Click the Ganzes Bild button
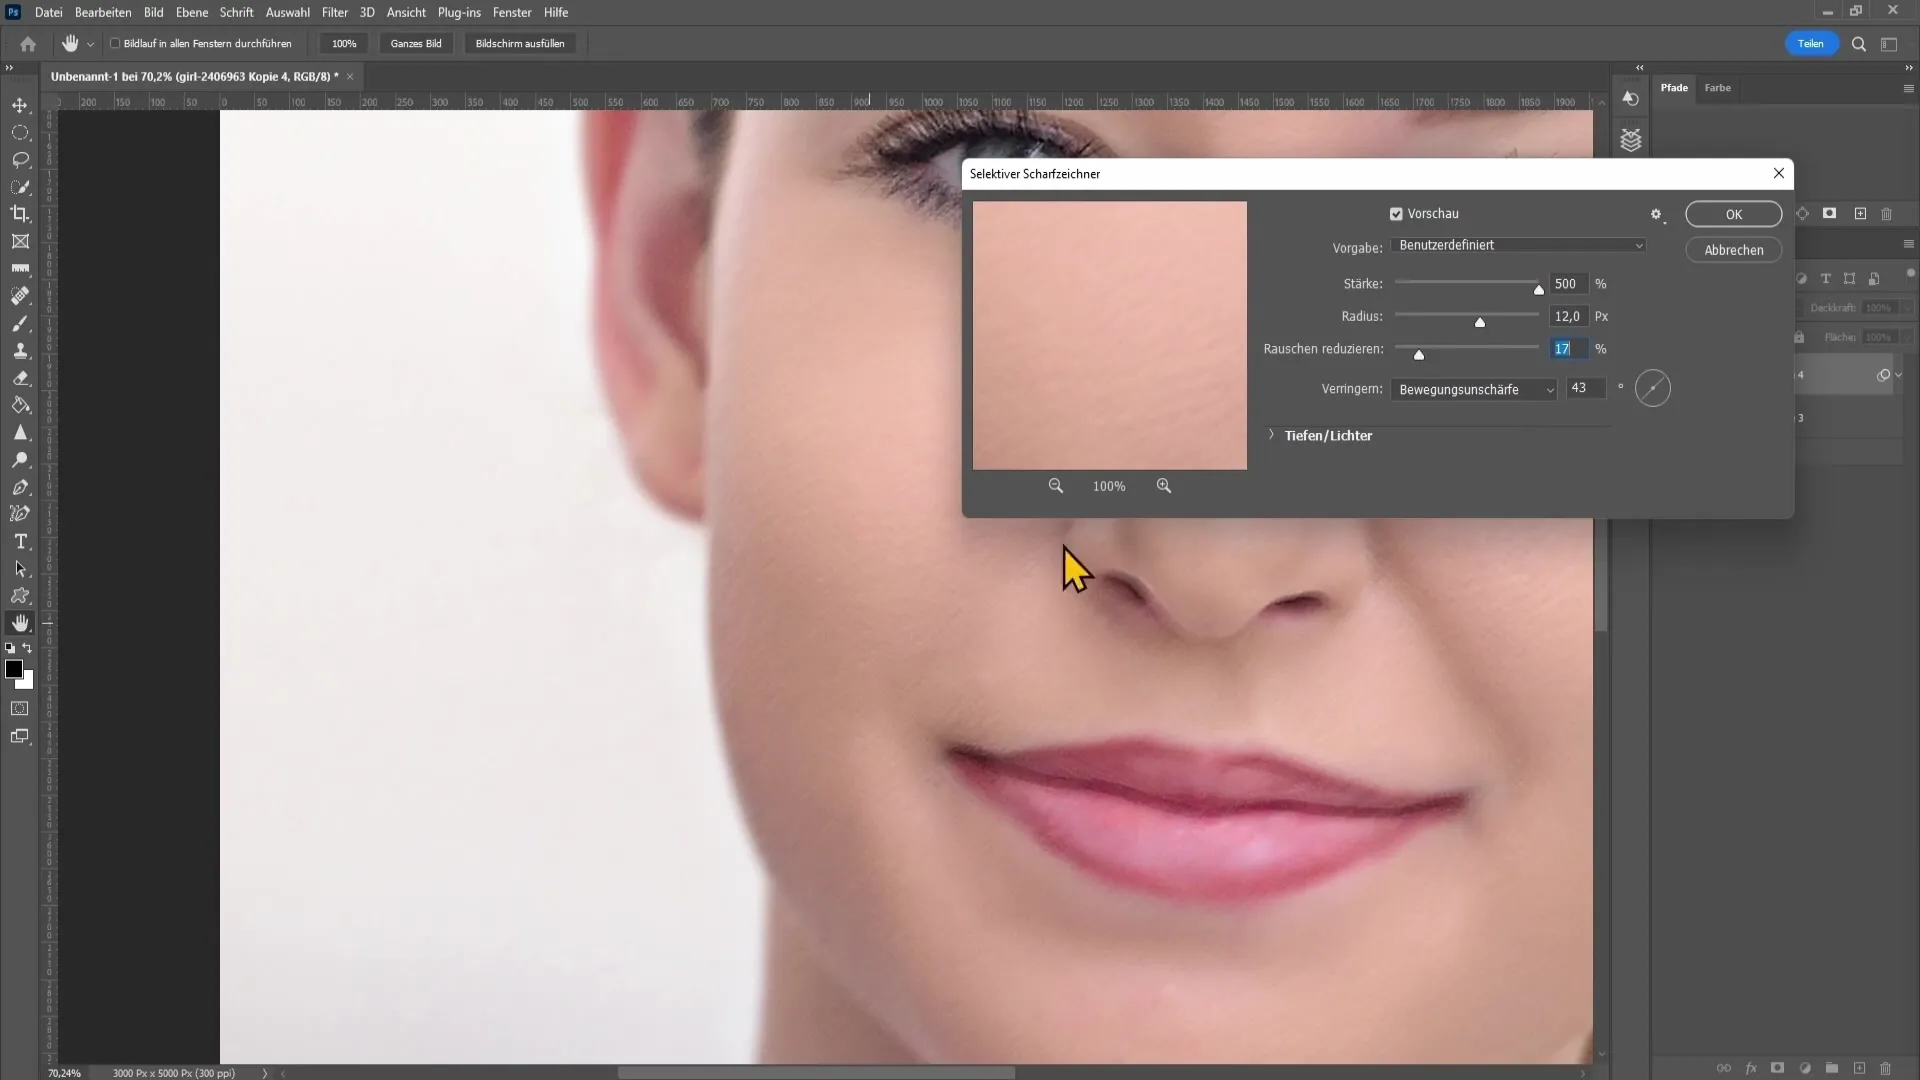This screenshot has height=1080, width=1920. click(416, 44)
